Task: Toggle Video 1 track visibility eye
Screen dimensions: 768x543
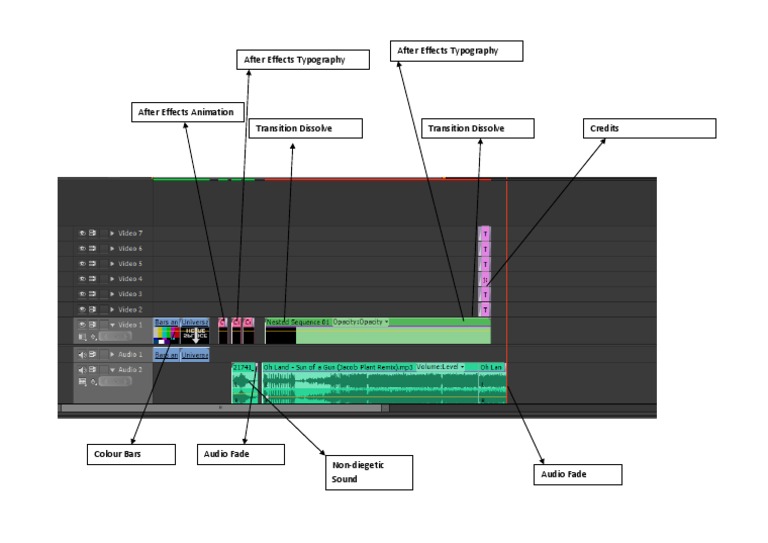Action: pos(82,325)
